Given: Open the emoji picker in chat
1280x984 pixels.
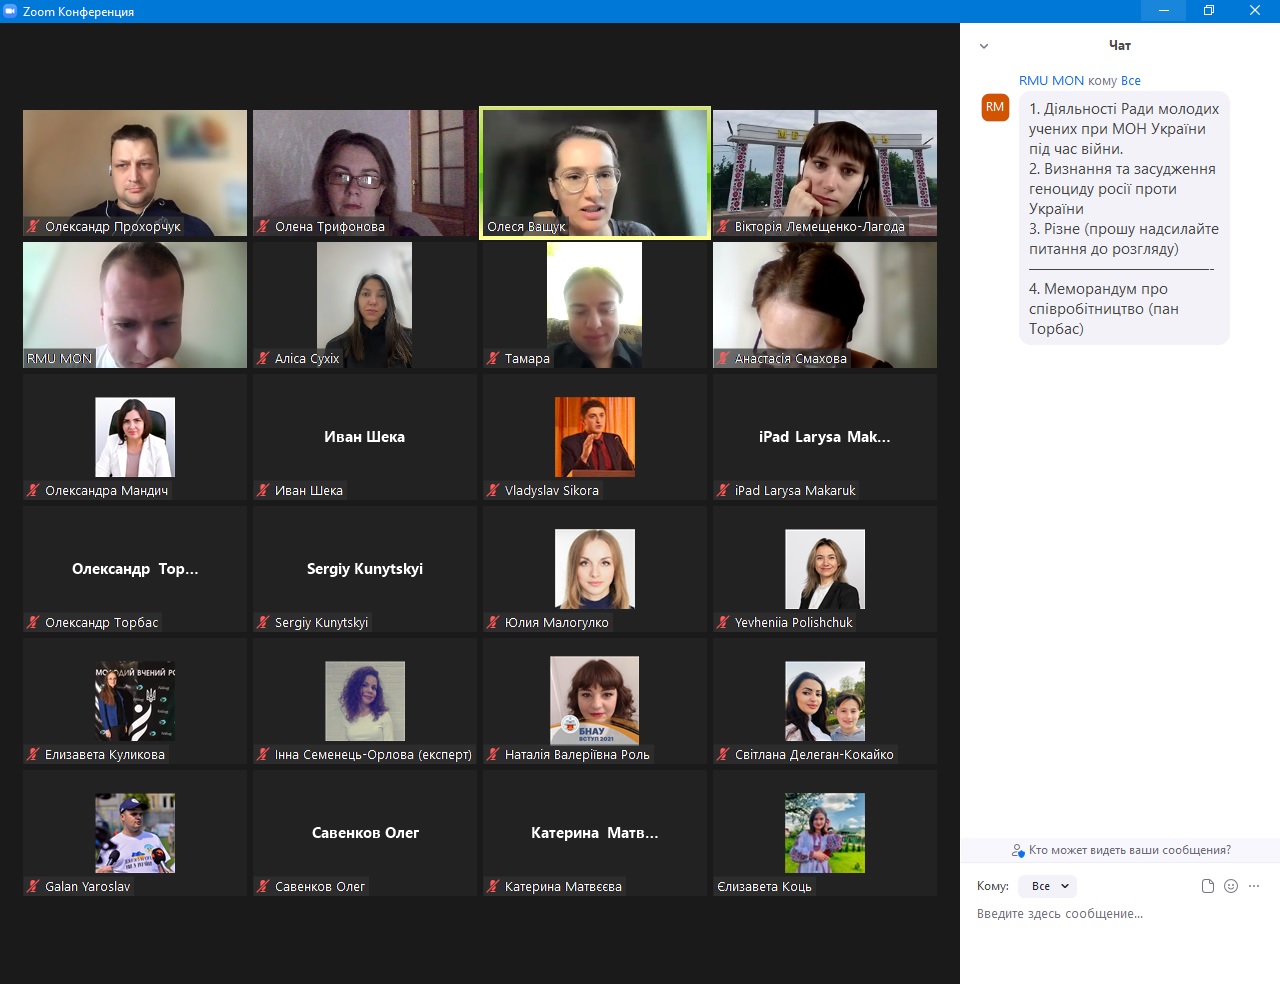Looking at the screenshot, I should click(1231, 886).
